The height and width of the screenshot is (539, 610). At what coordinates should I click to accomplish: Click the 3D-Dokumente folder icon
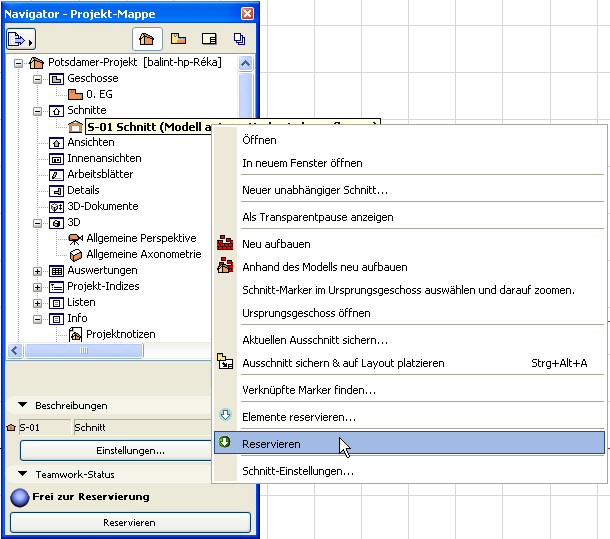pyautogui.click(x=56, y=207)
